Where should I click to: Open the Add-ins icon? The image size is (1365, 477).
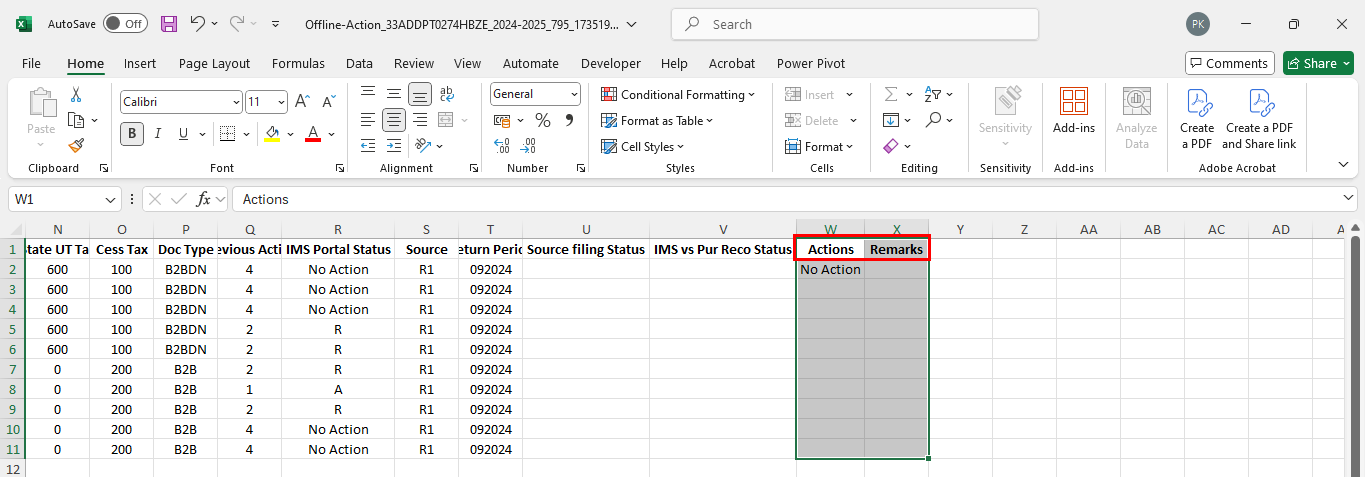[x=1073, y=111]
